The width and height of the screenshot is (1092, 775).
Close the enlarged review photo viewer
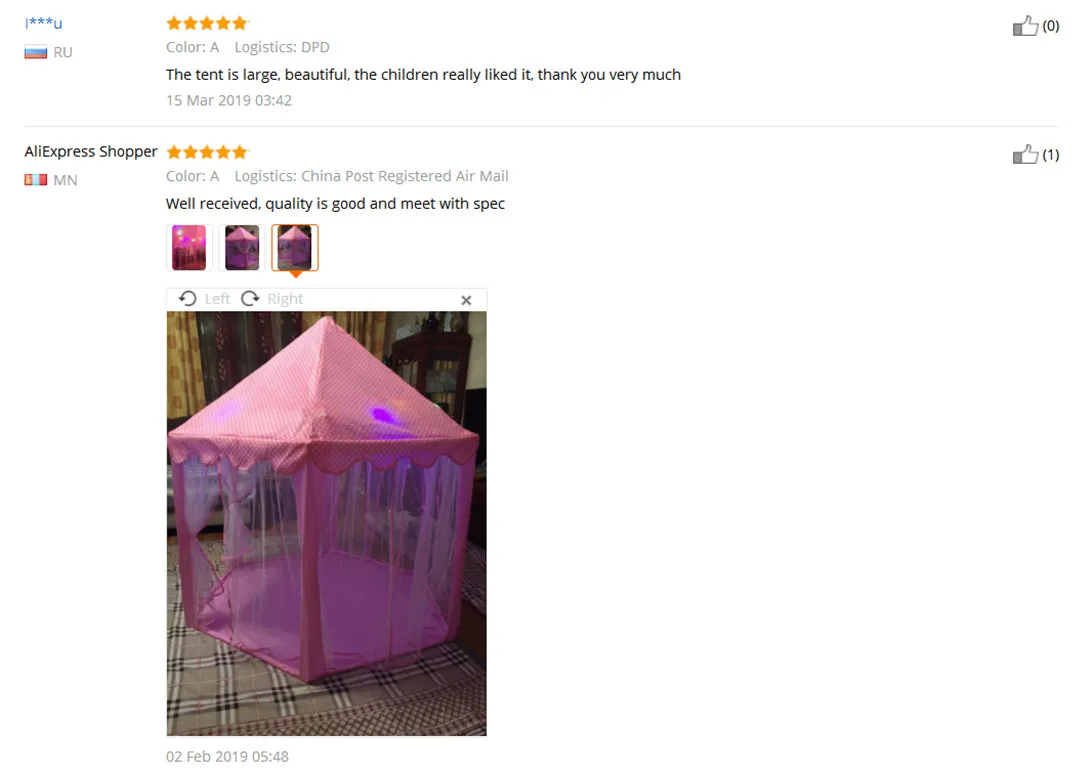click(466, 300)
